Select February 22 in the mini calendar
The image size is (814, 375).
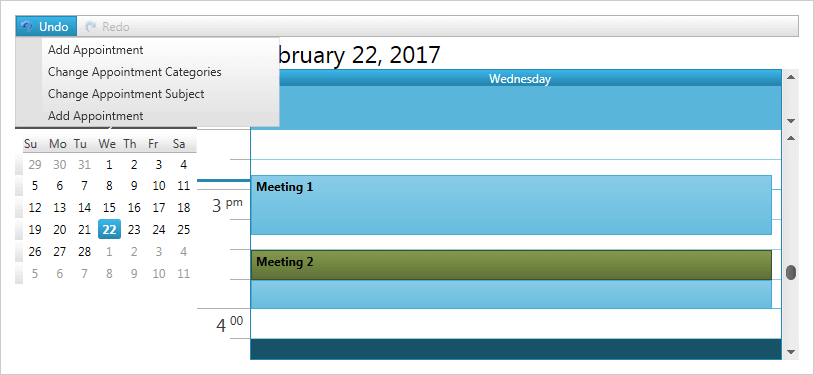(x=109, y=230)
